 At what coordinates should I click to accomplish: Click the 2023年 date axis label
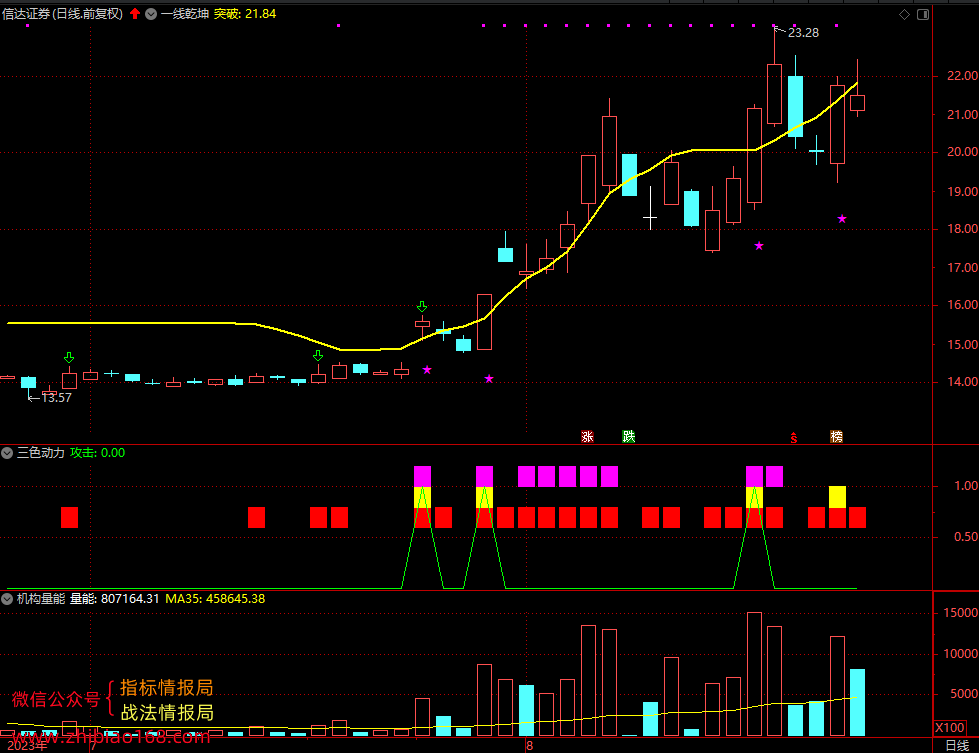(x=27, y=746)
